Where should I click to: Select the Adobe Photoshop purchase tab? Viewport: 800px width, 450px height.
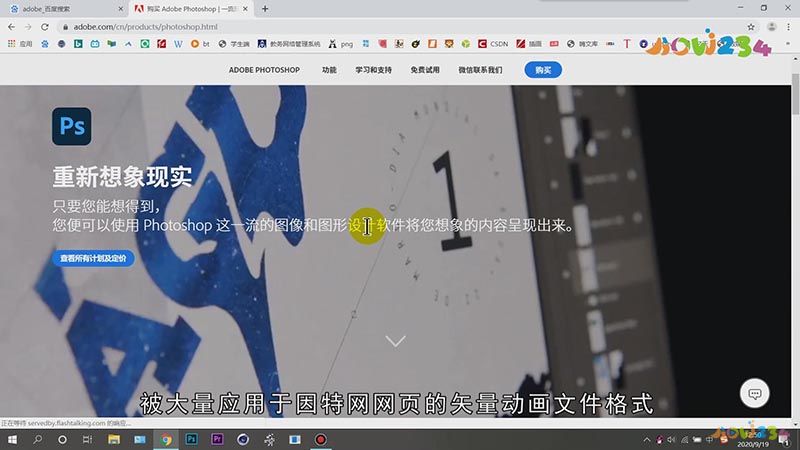pos(191,9)
